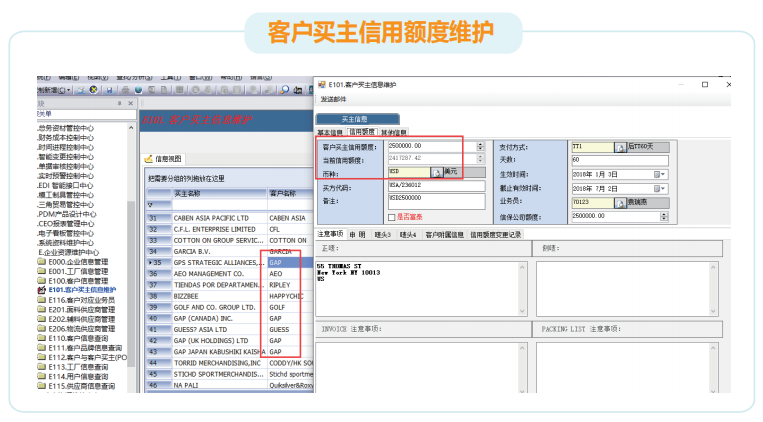The width and height of the screenshot is (763, 422).
Task: Open the 信用额度变更记录 tab
Action: pos(495,234)
